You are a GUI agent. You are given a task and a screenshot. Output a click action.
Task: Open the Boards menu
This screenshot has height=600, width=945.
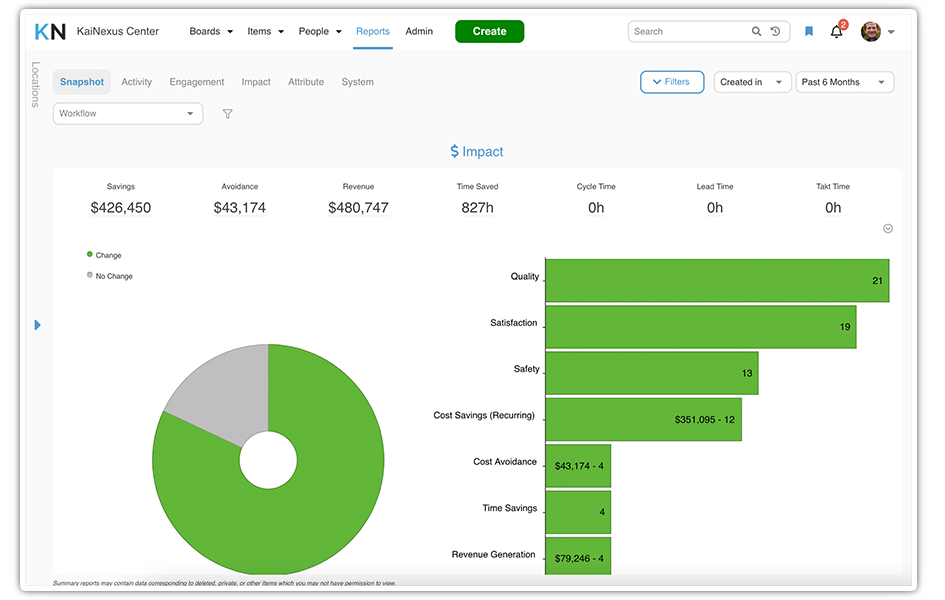(211, 32)
